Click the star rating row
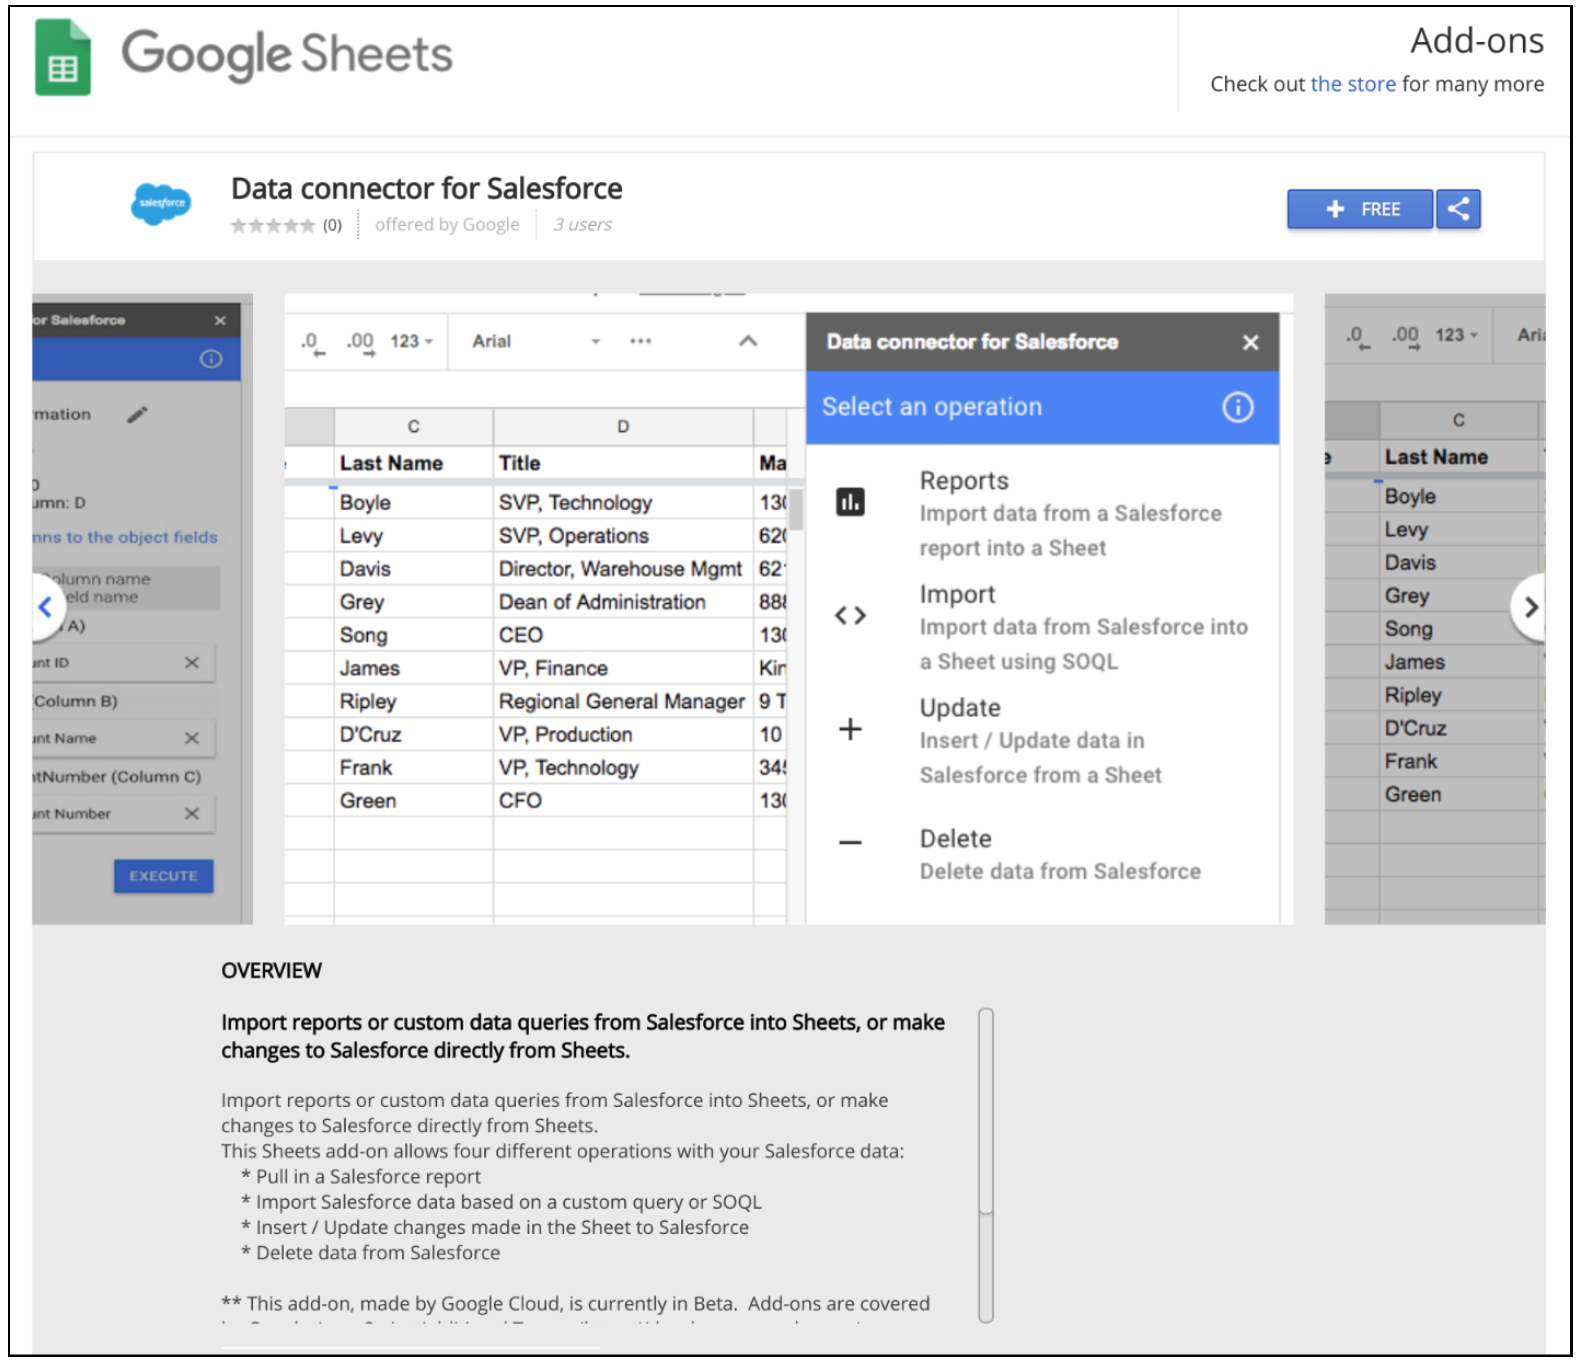This screenshot has height=1362, width=1580. (273, 225)
